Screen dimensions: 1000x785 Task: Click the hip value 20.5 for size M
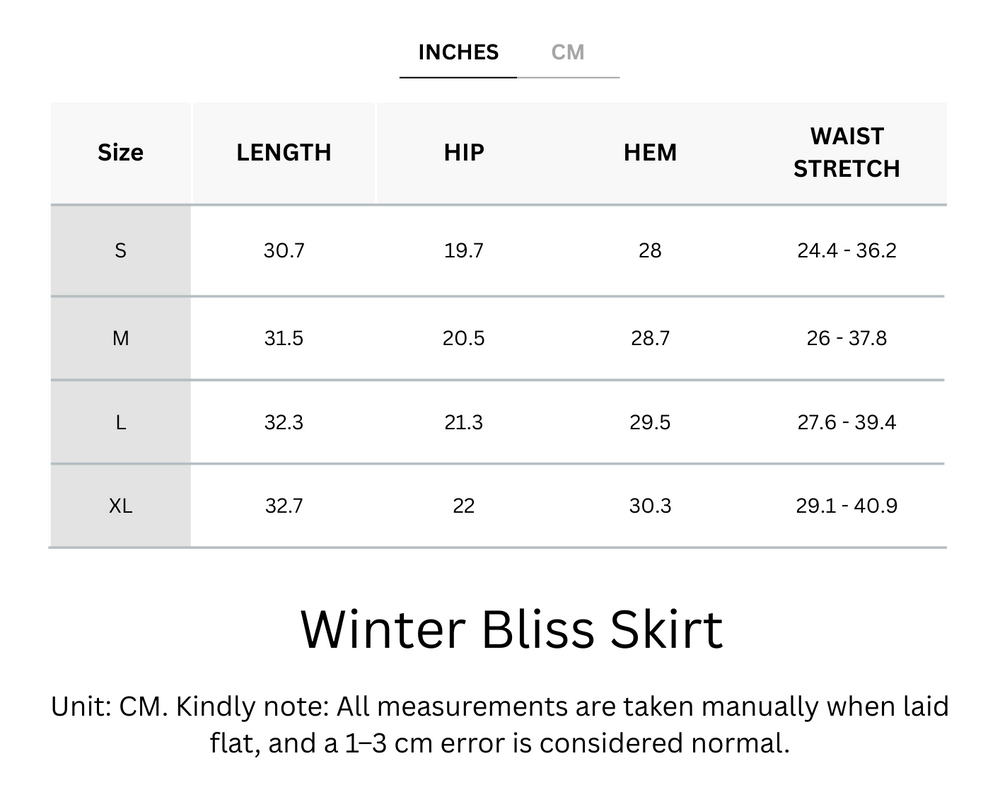click(464, 338)
